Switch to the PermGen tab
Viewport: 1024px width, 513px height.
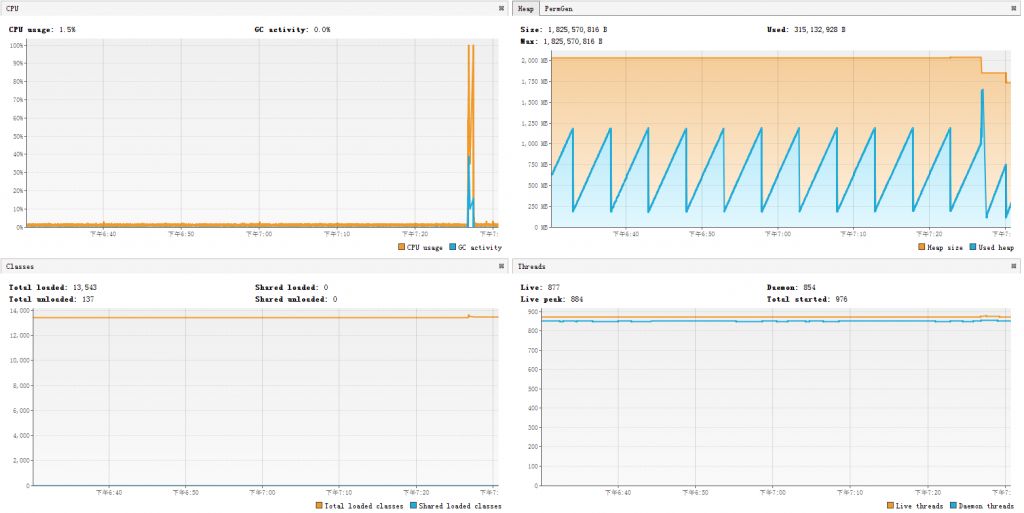click(558, 8)
